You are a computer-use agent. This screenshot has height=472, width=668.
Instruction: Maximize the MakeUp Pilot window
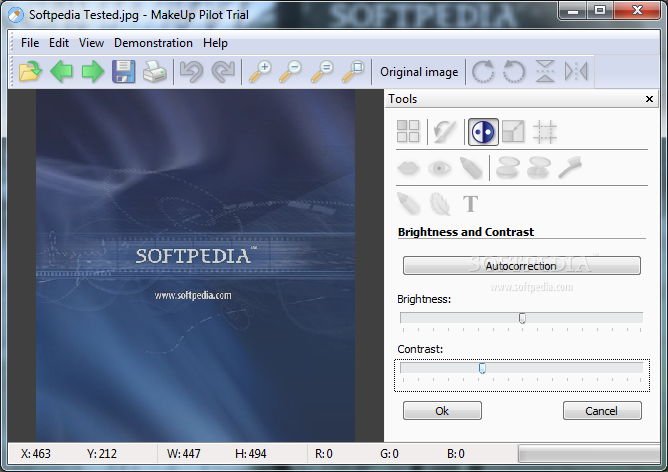(x=600, y=11)
